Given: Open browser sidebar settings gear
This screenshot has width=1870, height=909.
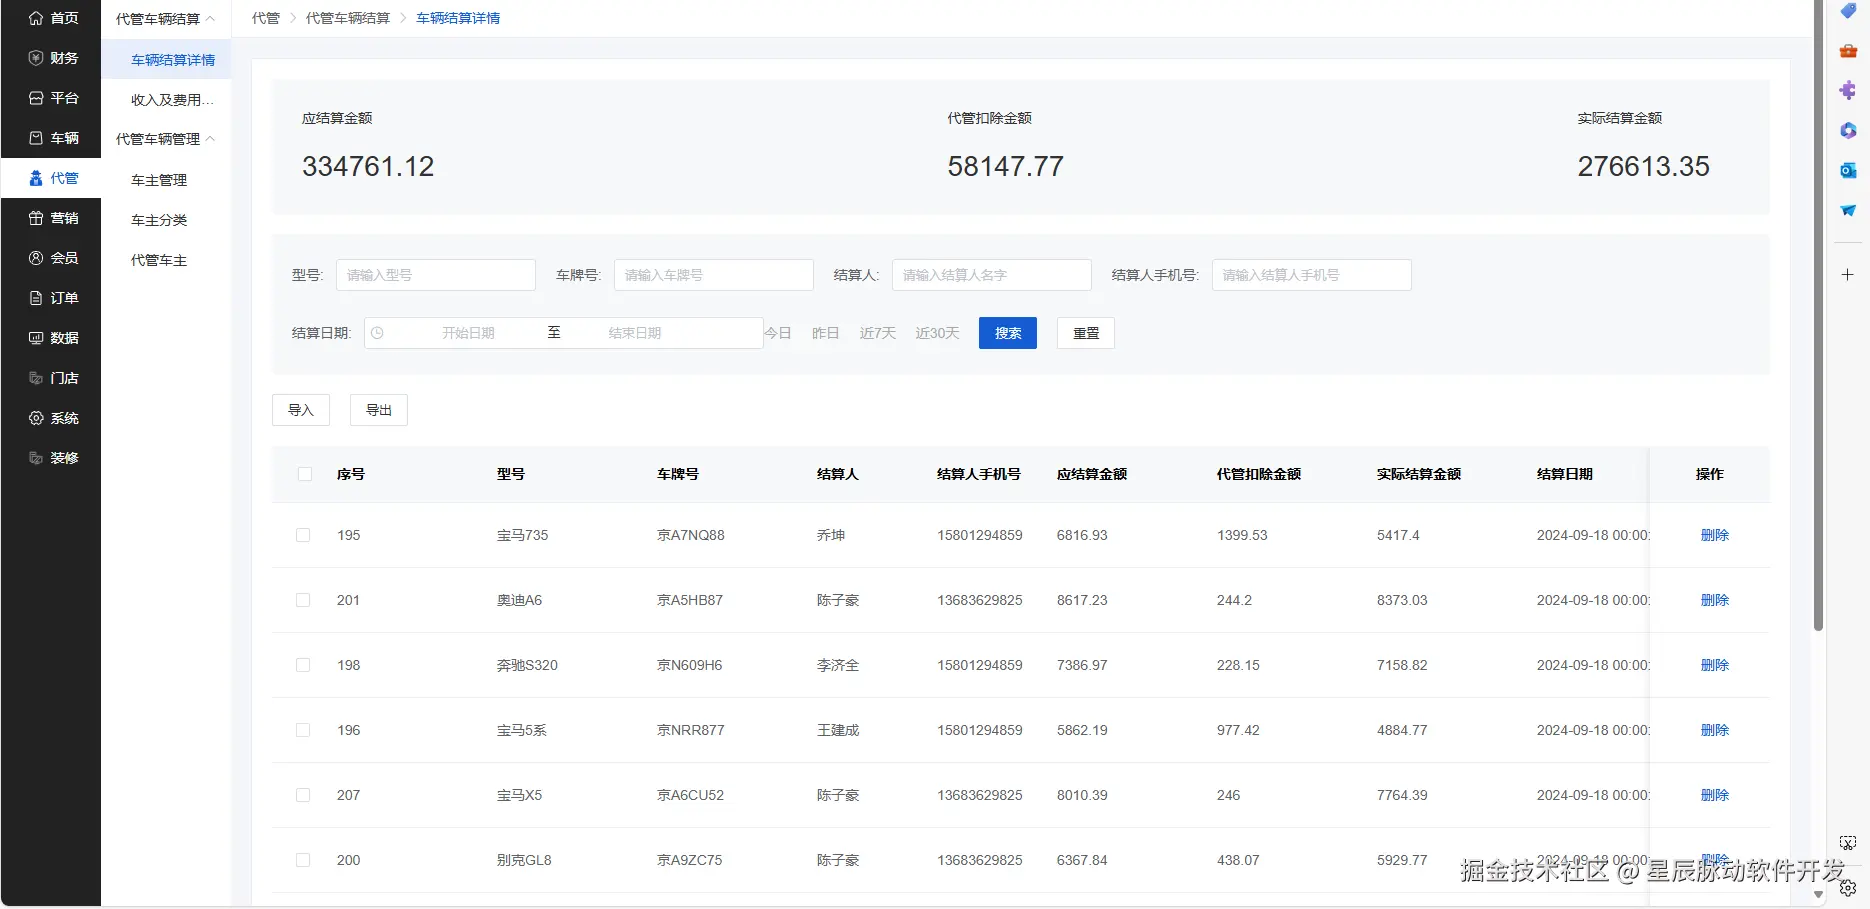Looking at the screenshot, I should 1848,888.
